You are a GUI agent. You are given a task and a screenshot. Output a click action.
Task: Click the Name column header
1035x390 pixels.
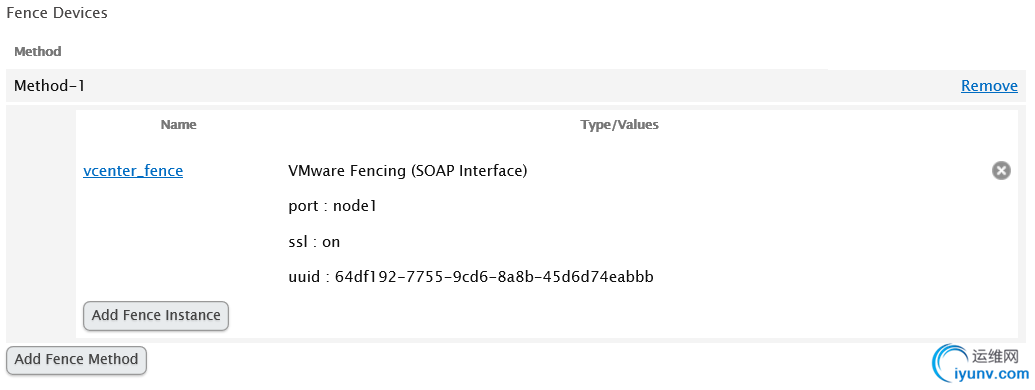(178, 125)
